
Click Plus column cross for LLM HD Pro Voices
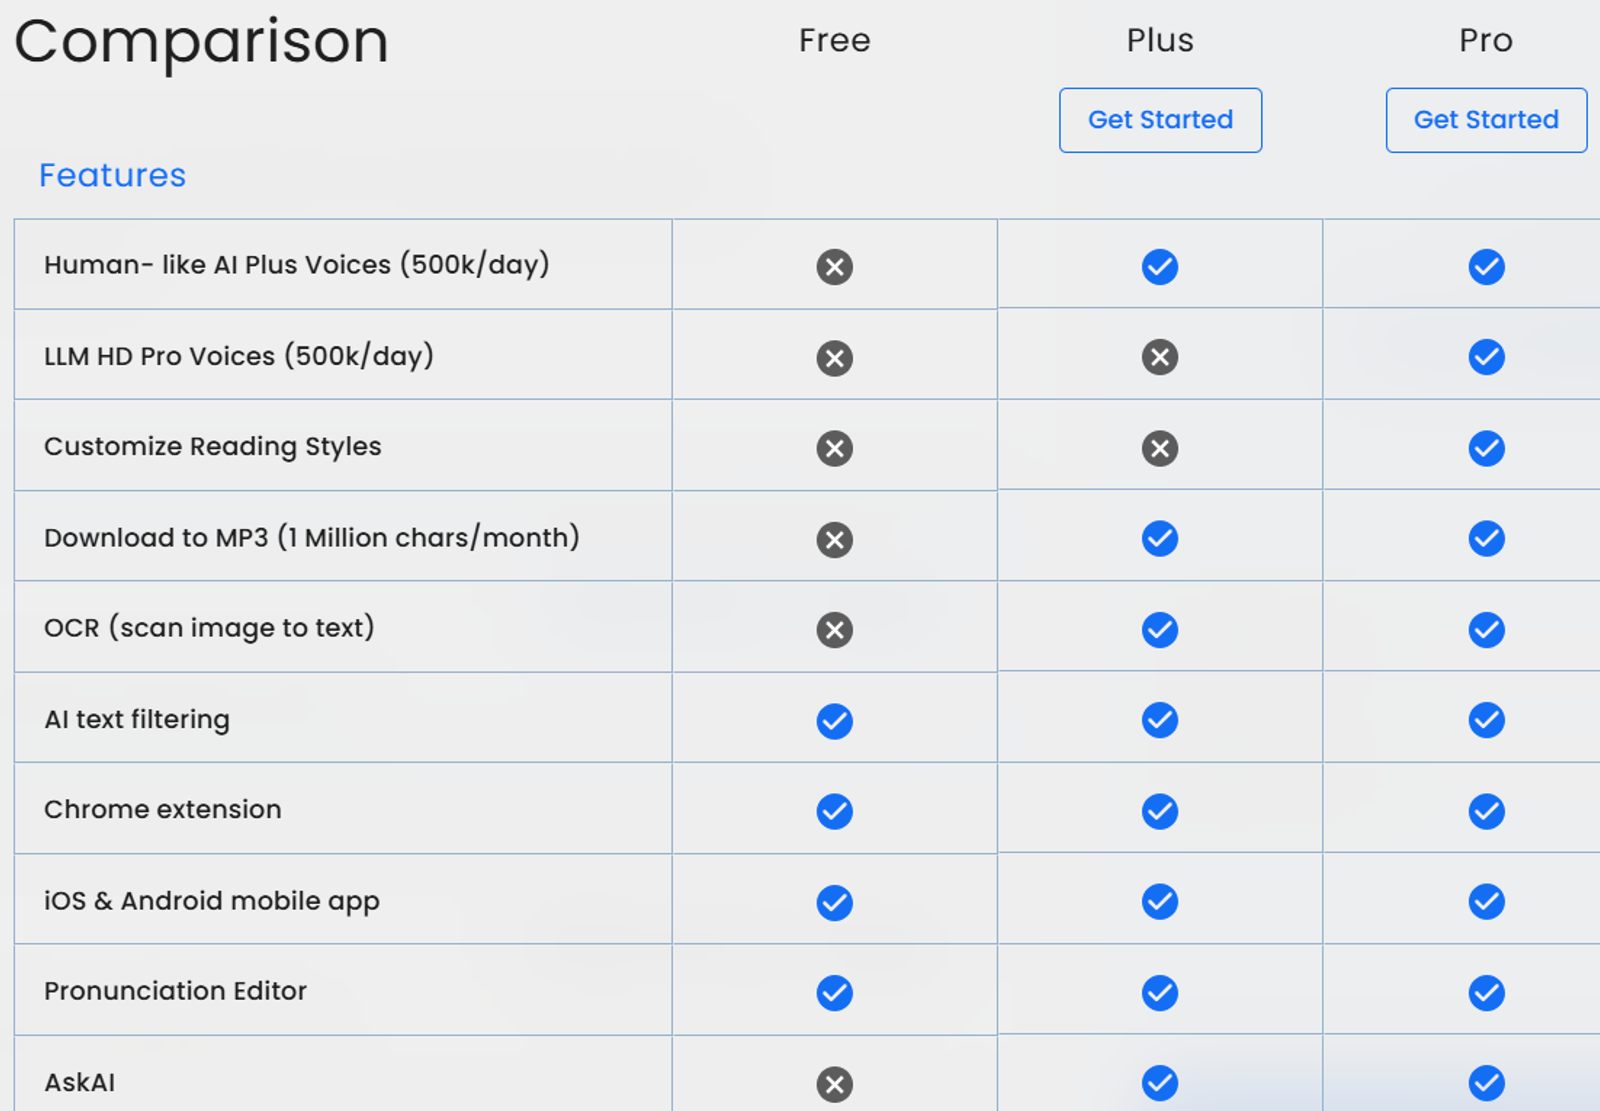point(1160,357)
